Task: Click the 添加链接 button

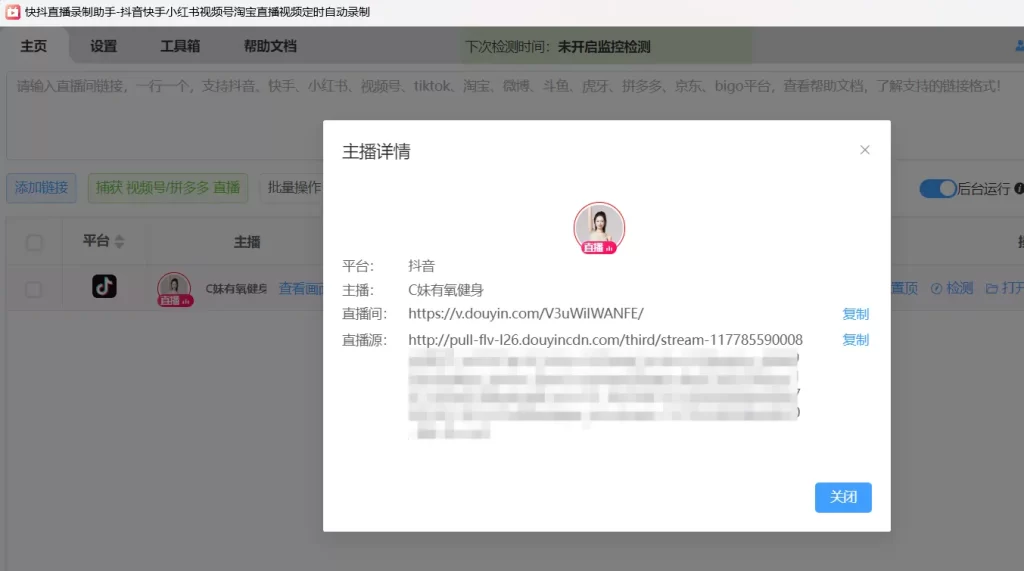Action: coord(41,188)
